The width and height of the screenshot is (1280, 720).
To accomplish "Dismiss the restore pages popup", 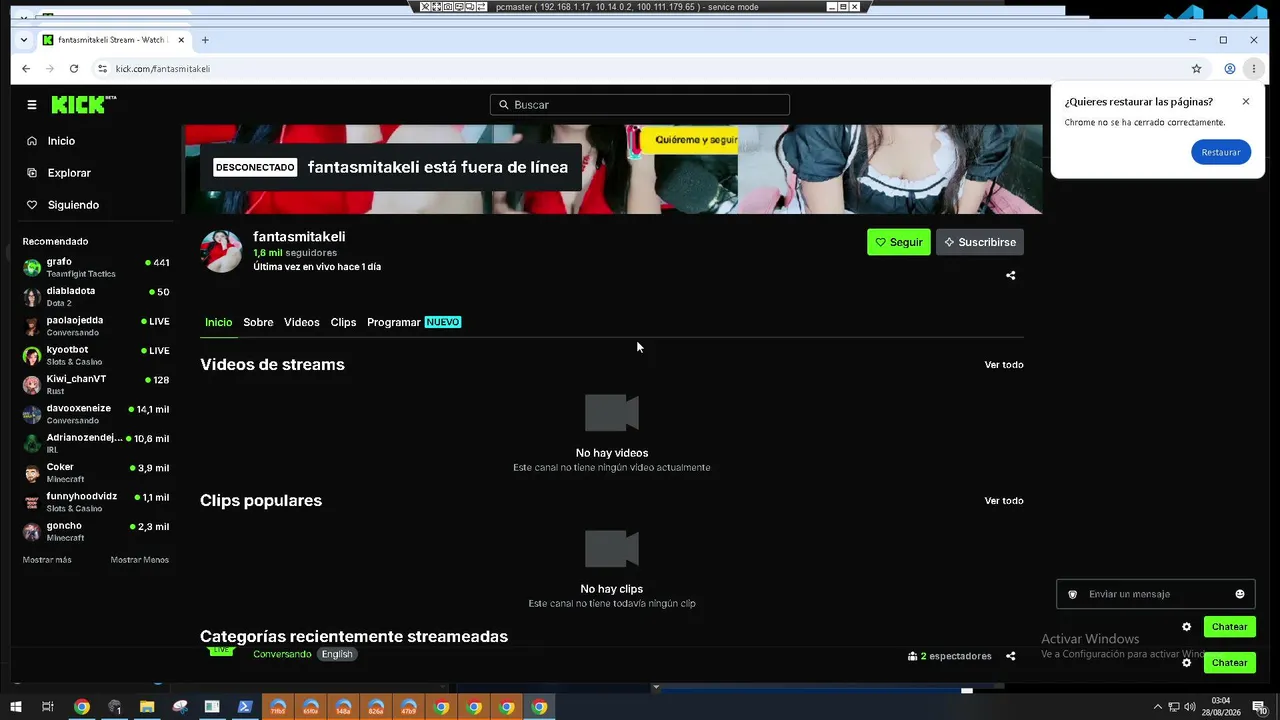I will (1246, 102).
